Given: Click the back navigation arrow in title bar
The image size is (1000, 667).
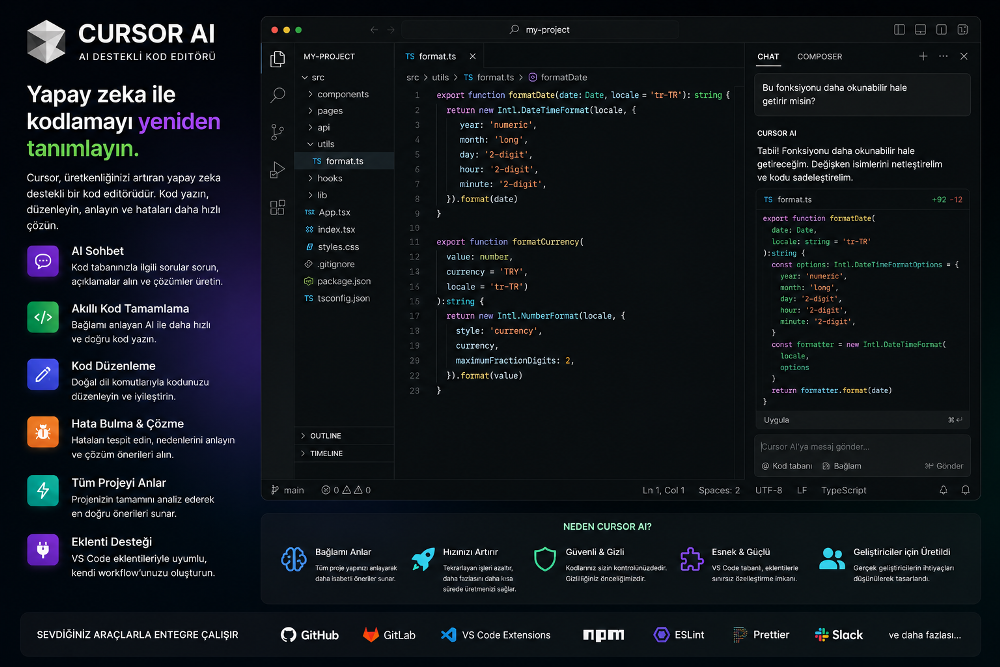Looking at the screenshot, I should tap(374, 30).
